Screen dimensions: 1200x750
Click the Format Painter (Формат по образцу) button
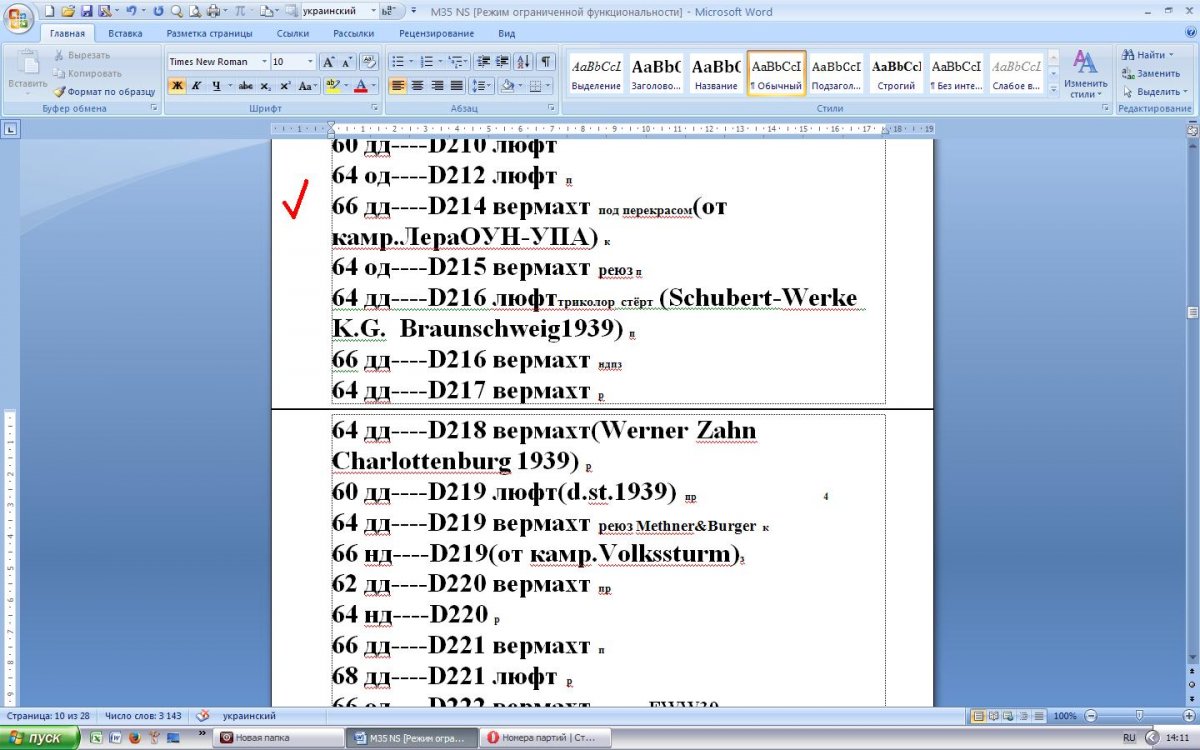click(104, 91)
